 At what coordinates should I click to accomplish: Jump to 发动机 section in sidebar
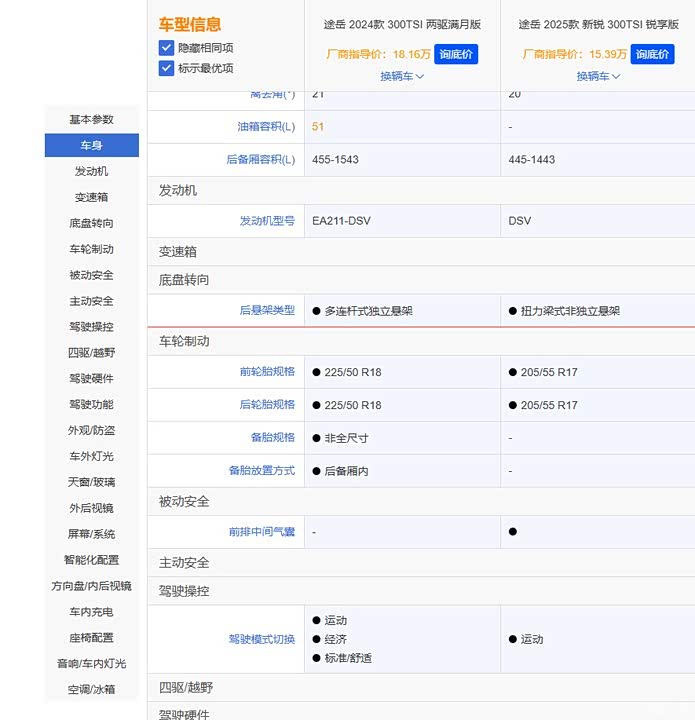[x=91, y=172]
